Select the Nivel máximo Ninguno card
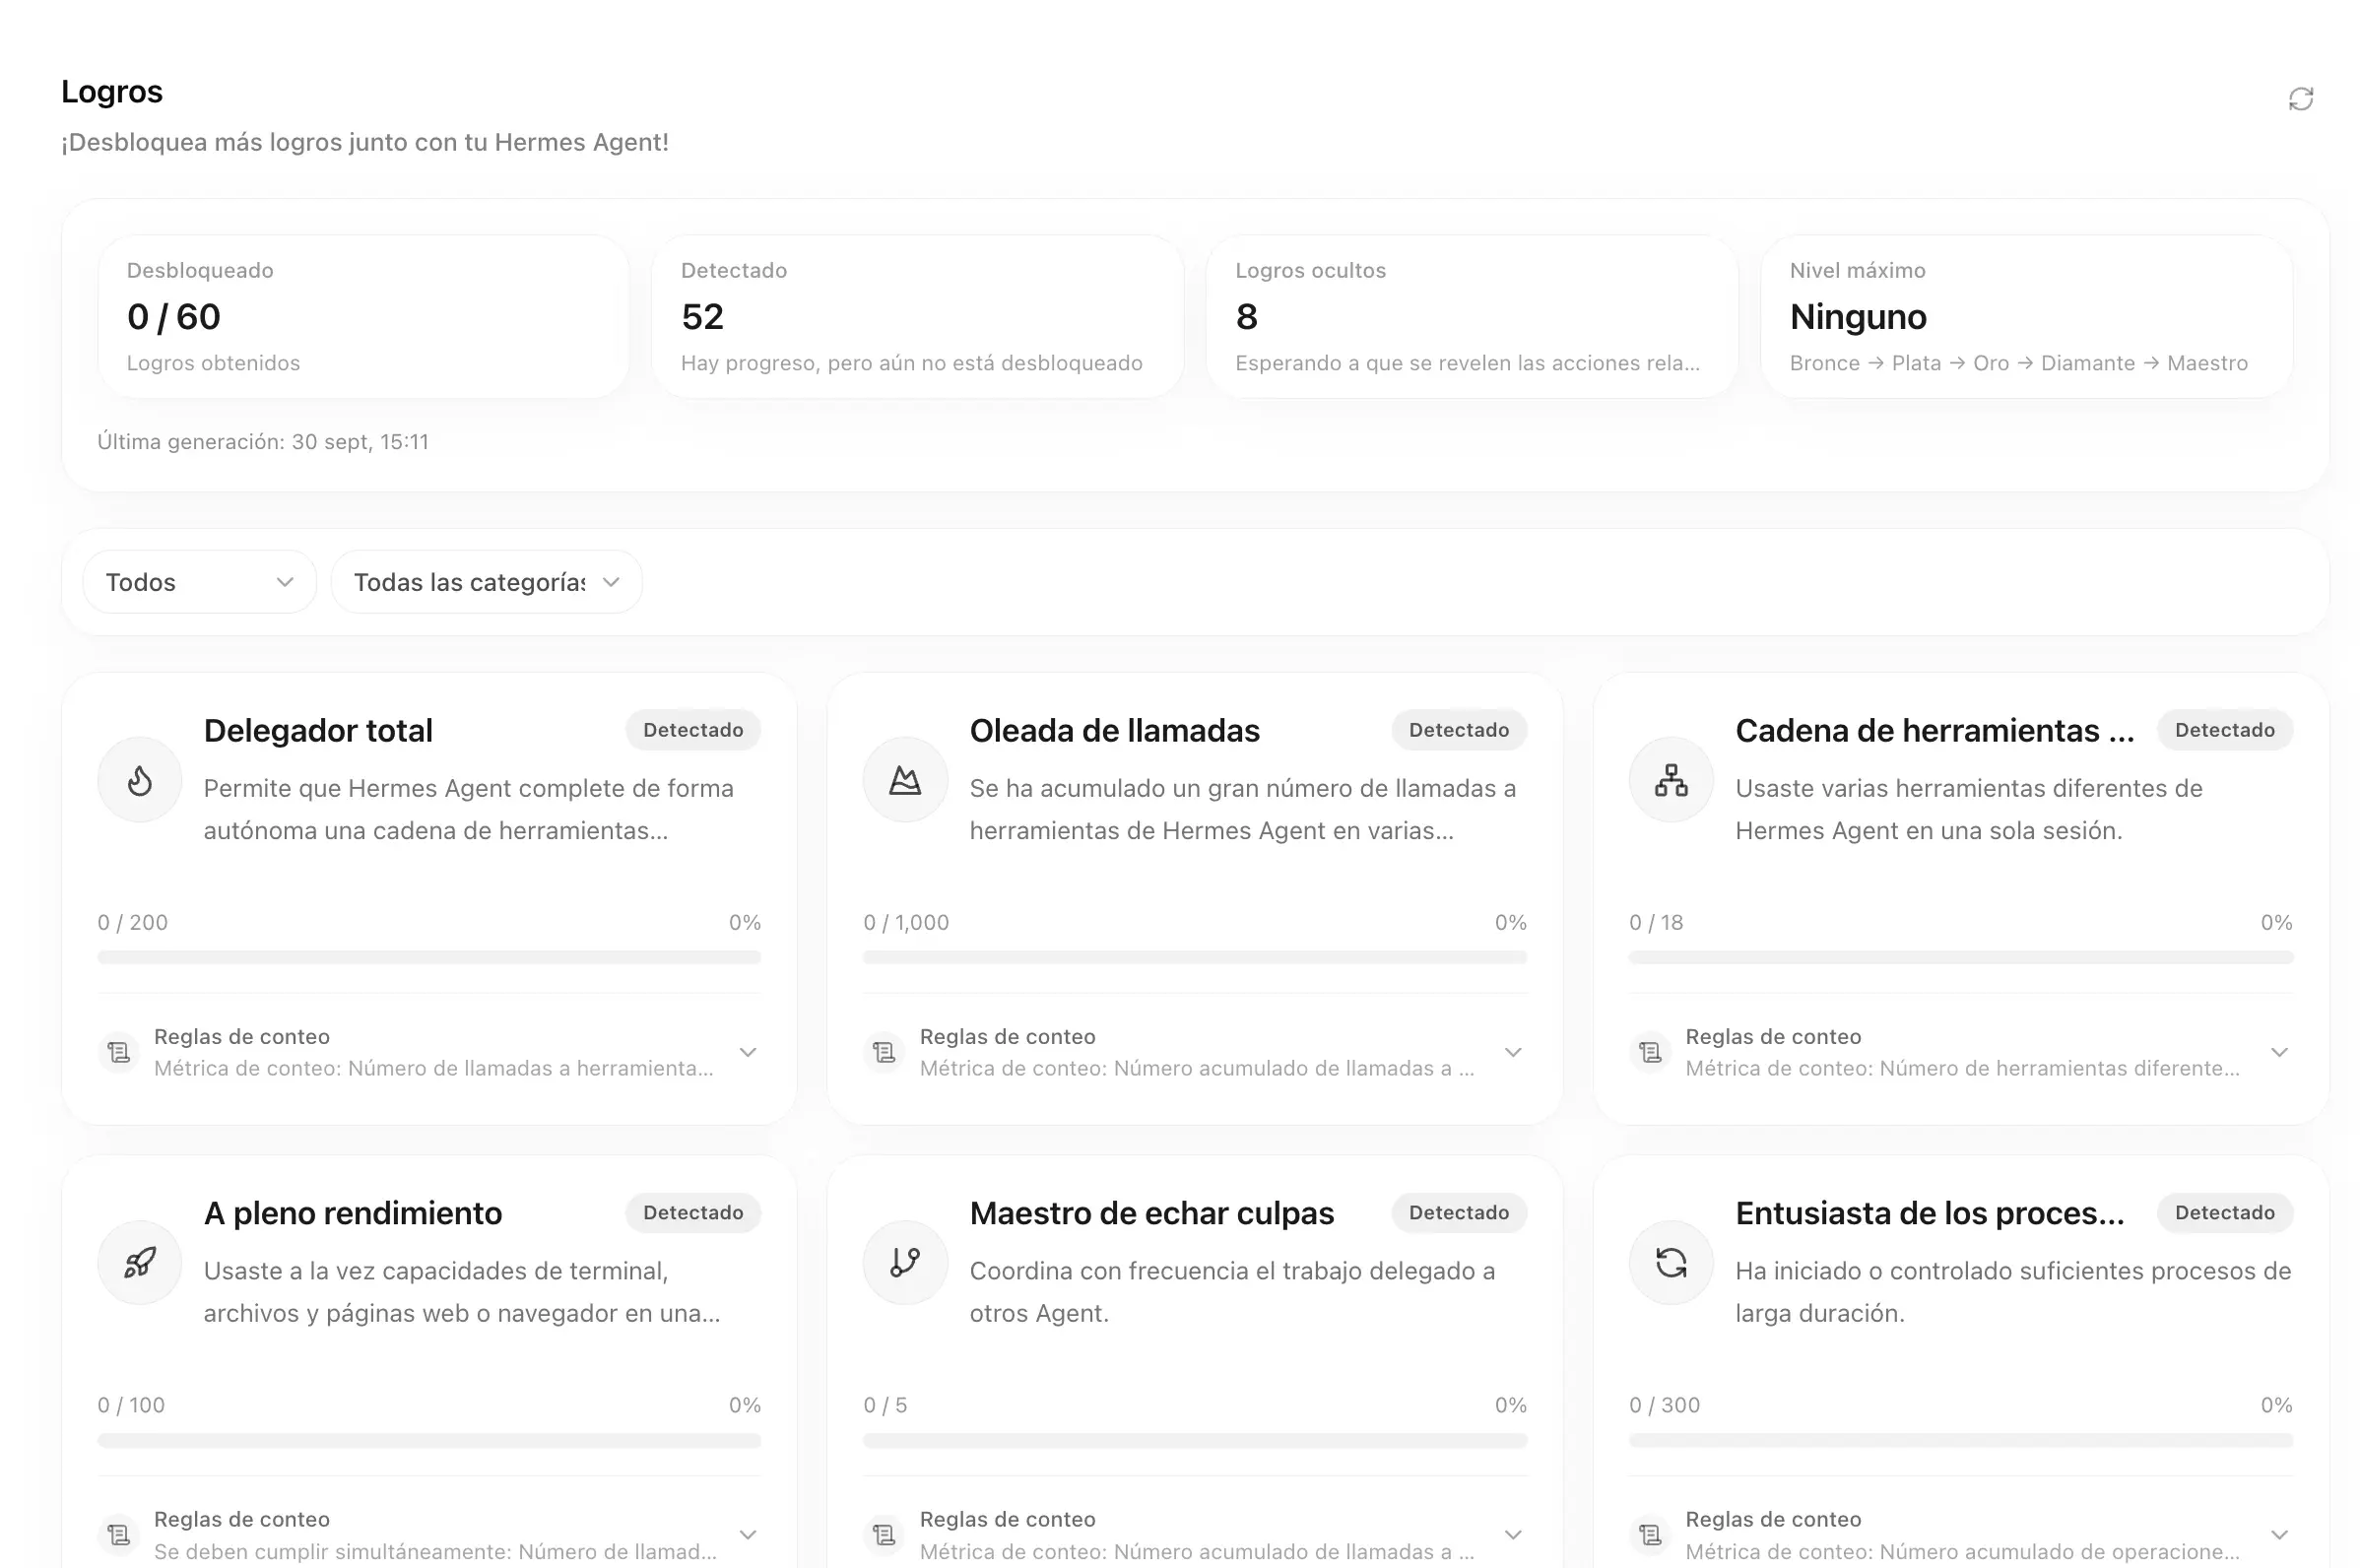2360x1568 pixels. pyautogui.click(x=2027, y=317)
